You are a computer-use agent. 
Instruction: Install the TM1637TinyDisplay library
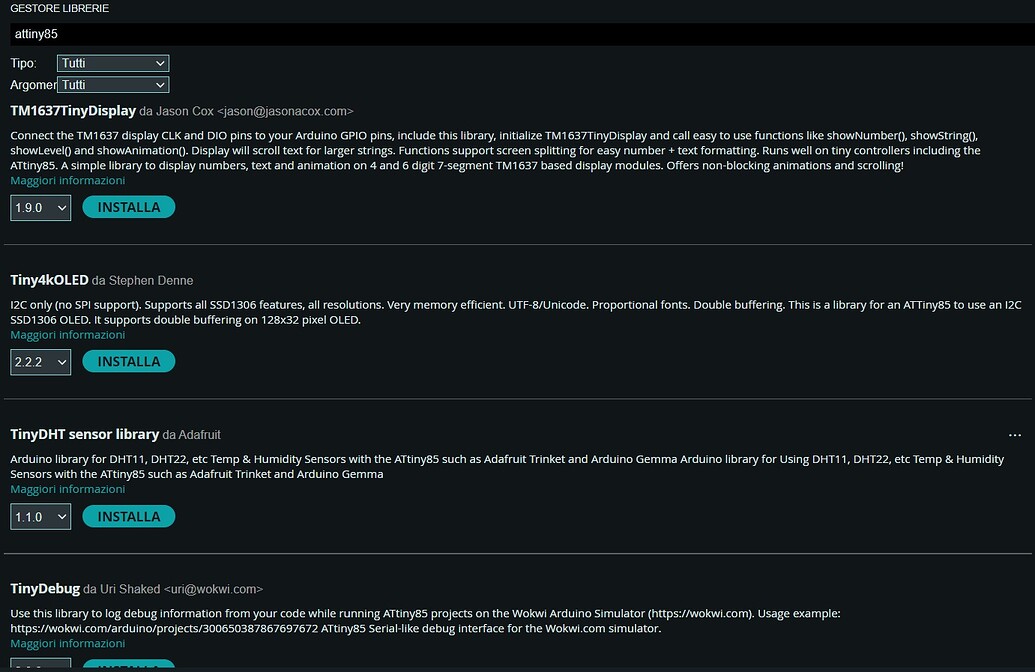click(129, 207)
